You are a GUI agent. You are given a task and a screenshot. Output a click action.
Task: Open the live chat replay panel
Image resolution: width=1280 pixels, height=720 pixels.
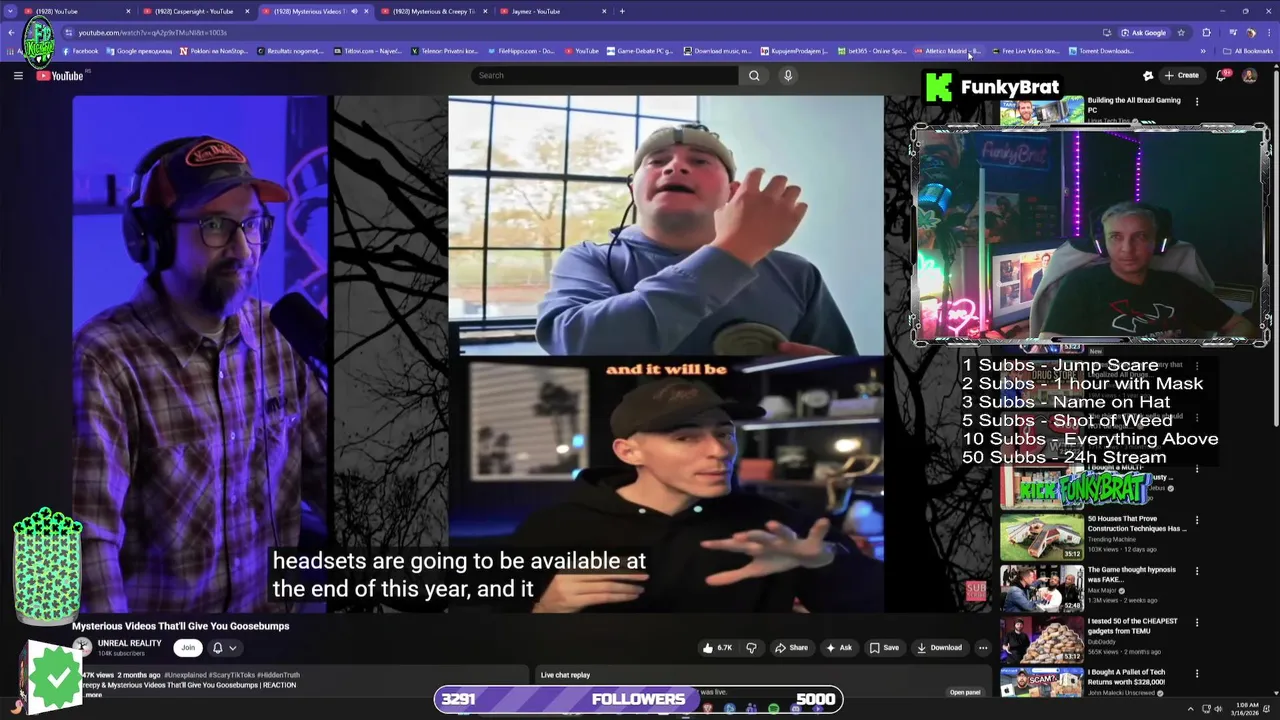(965, 692)
